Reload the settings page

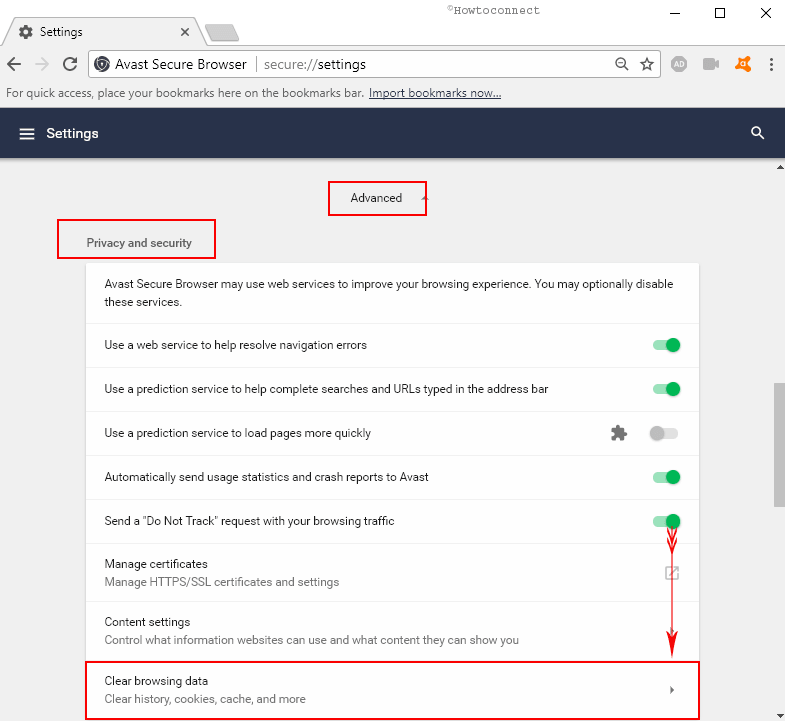[70, 64]
